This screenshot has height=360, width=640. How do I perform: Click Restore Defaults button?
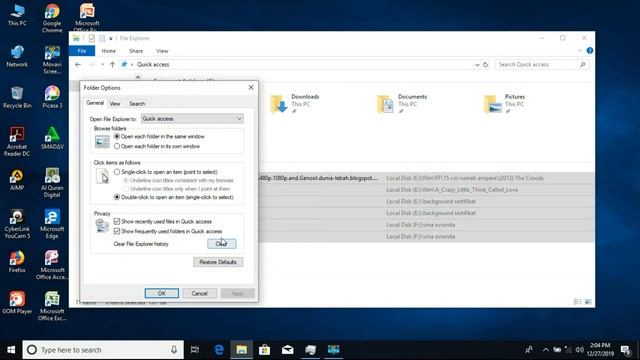[218, 262]
